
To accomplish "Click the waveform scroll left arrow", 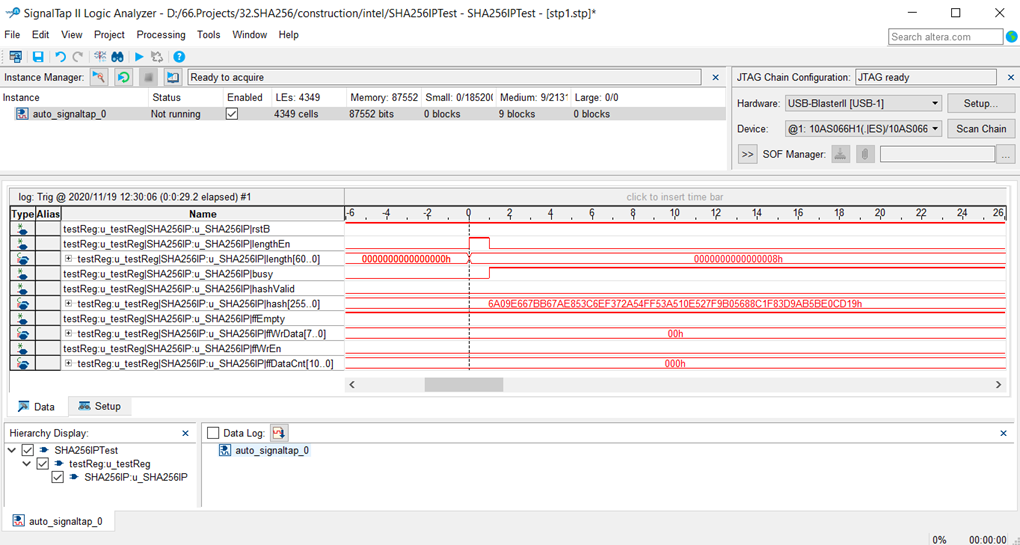I will [352, 385].
